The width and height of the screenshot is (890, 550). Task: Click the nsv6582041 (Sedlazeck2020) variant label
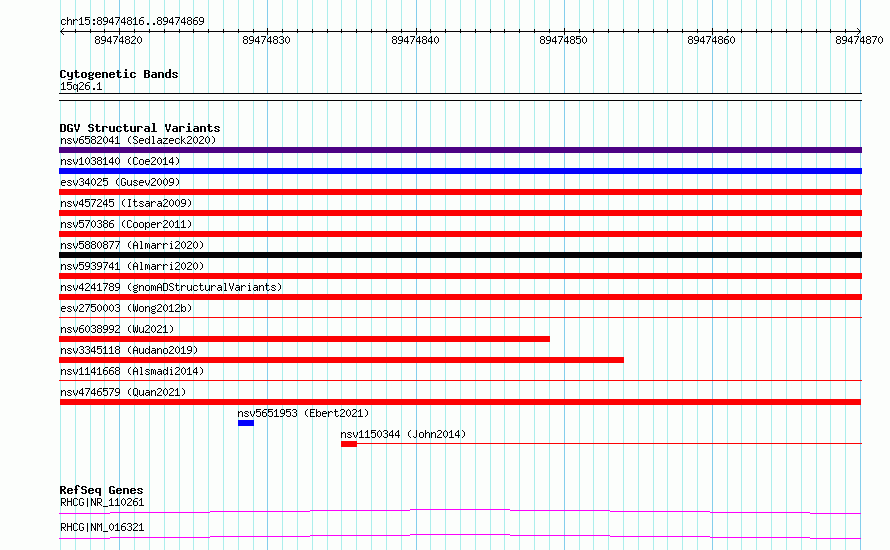point(138,140)
